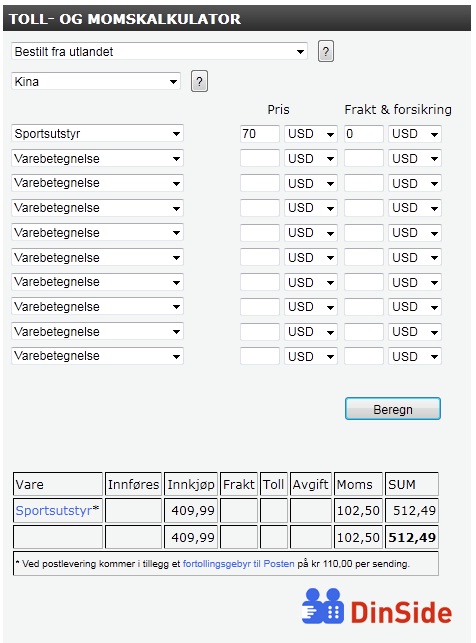Click the Beregn calculate button
476x643 pixels.
(x=393, y=409)
